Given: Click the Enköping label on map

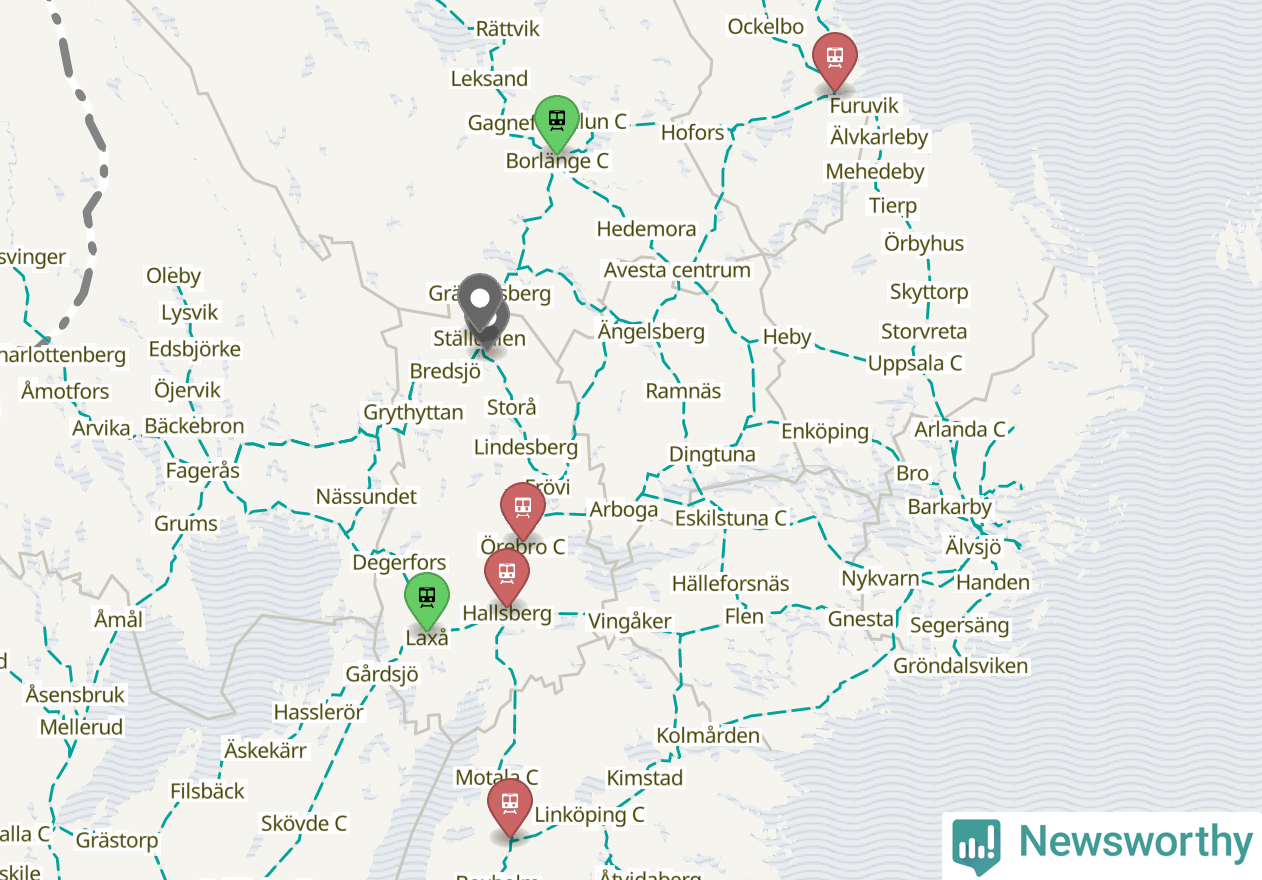Looking at the screenshot, I should (825, 431).
